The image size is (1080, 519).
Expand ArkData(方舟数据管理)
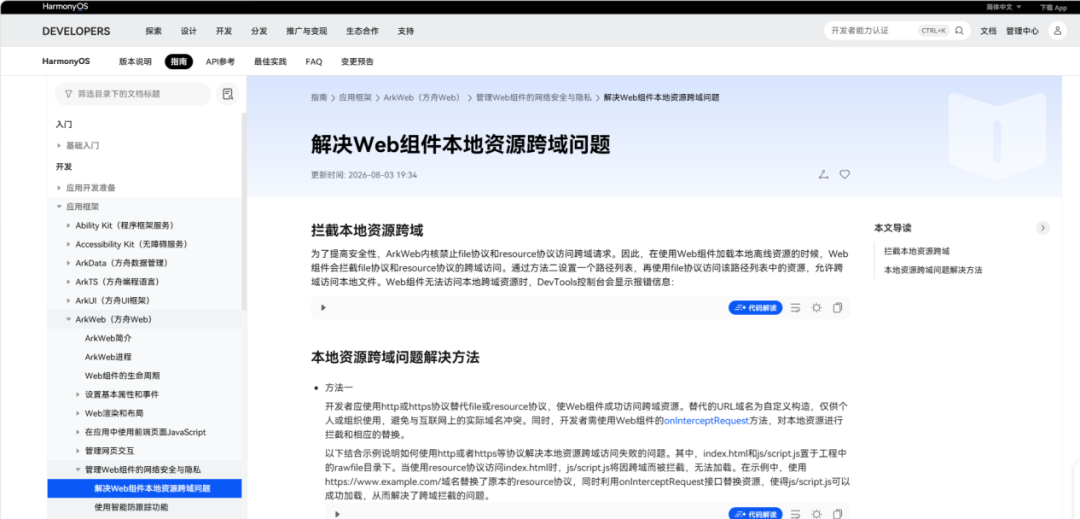(x=68, y=263)
